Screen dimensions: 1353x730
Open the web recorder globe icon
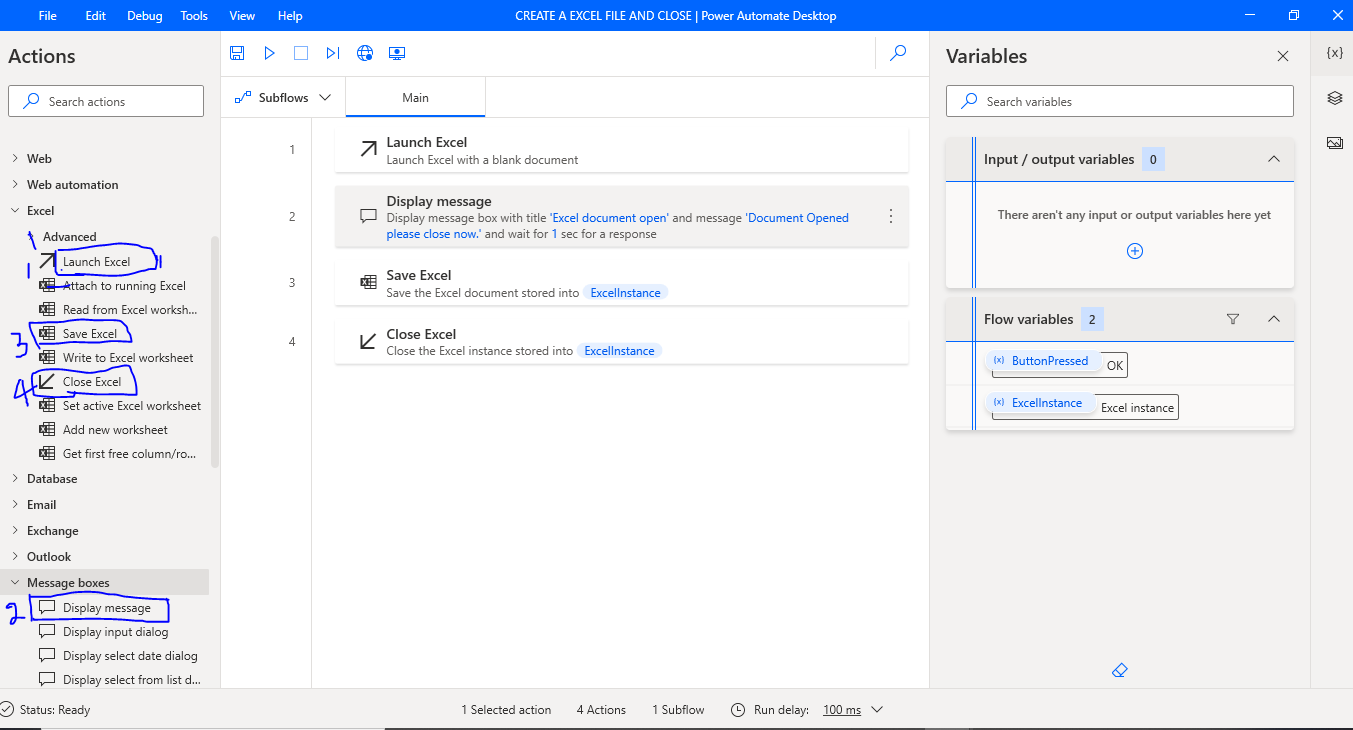(x=365, y=53)
